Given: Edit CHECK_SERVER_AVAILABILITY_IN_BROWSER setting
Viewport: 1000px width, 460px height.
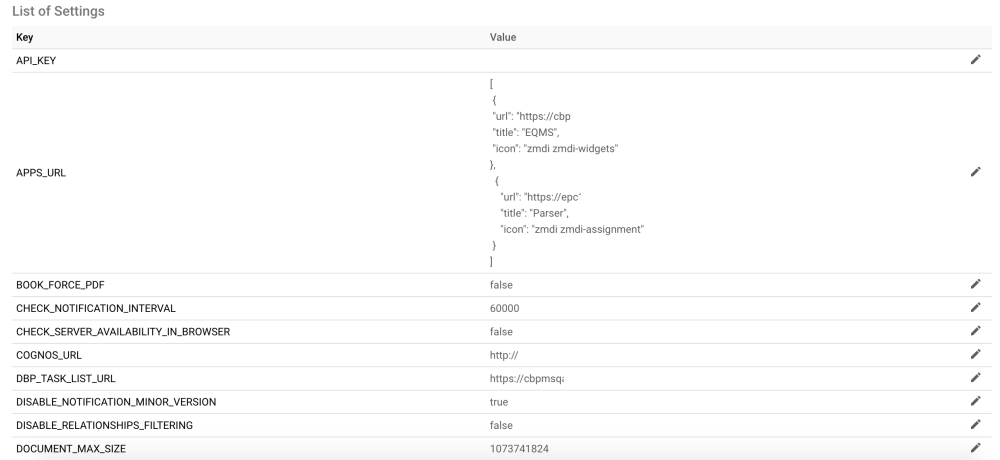Looking at the screenshot, I should click(975, 331).
